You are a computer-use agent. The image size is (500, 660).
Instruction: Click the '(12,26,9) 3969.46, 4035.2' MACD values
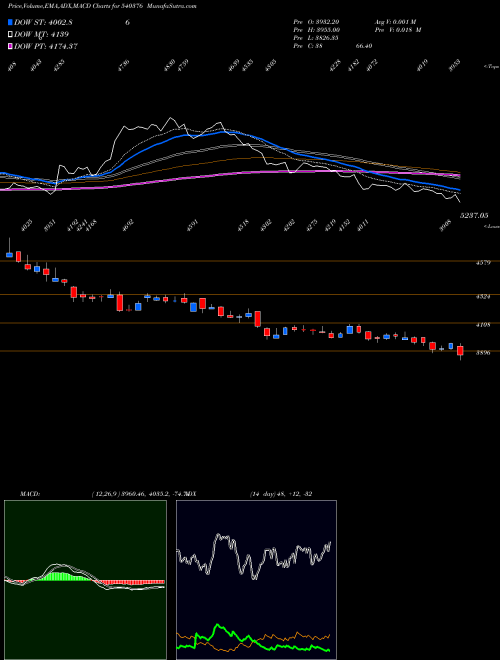pyautogui.click(x=130, y=494)
